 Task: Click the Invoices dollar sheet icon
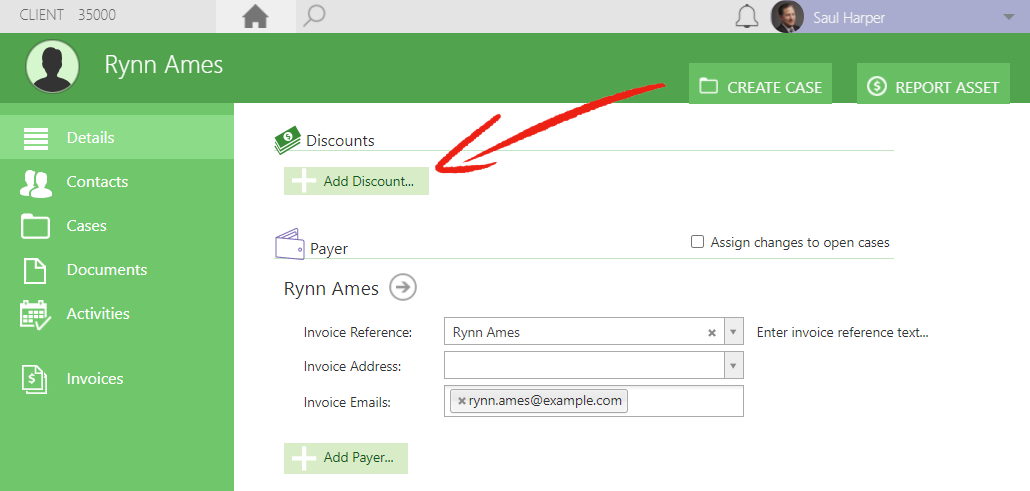point(35,379)
